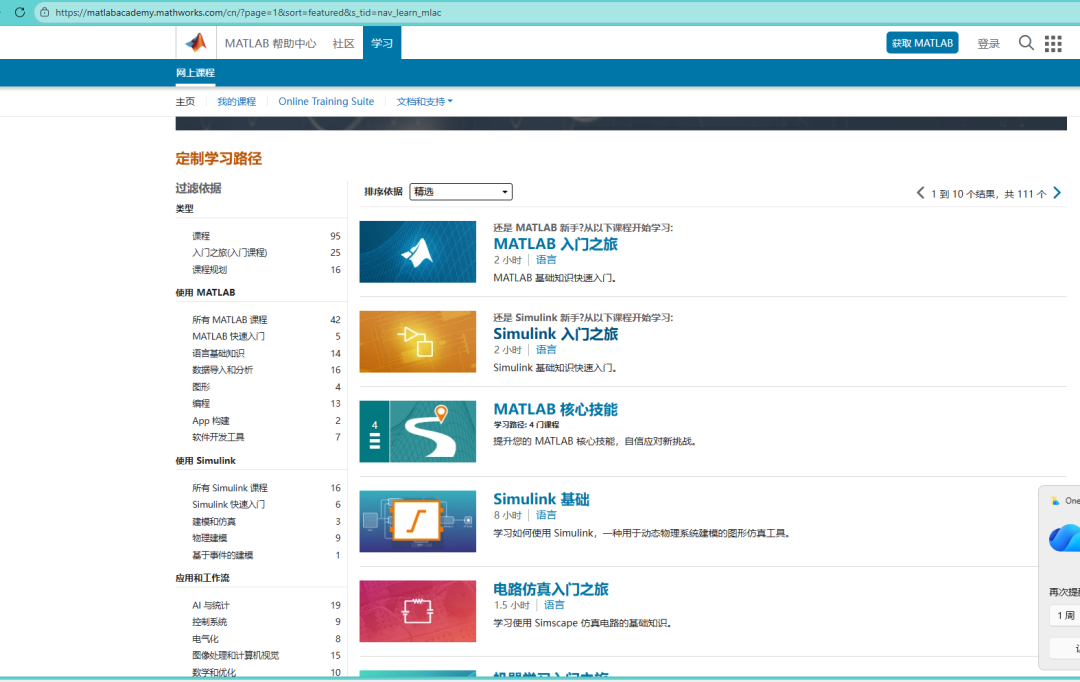
Task: Click the 获取 MATLAB button
Action: [x=922, y=43]
